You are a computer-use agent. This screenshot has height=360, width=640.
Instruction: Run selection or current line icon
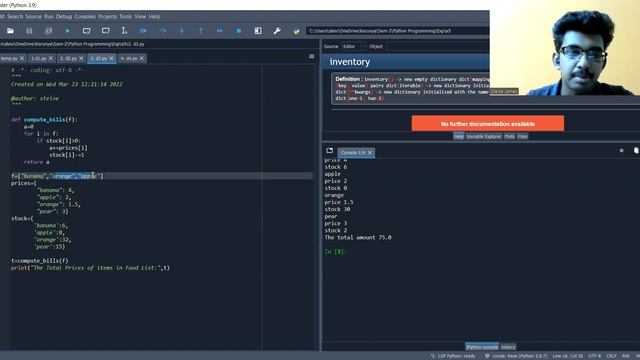coord(124,31)
